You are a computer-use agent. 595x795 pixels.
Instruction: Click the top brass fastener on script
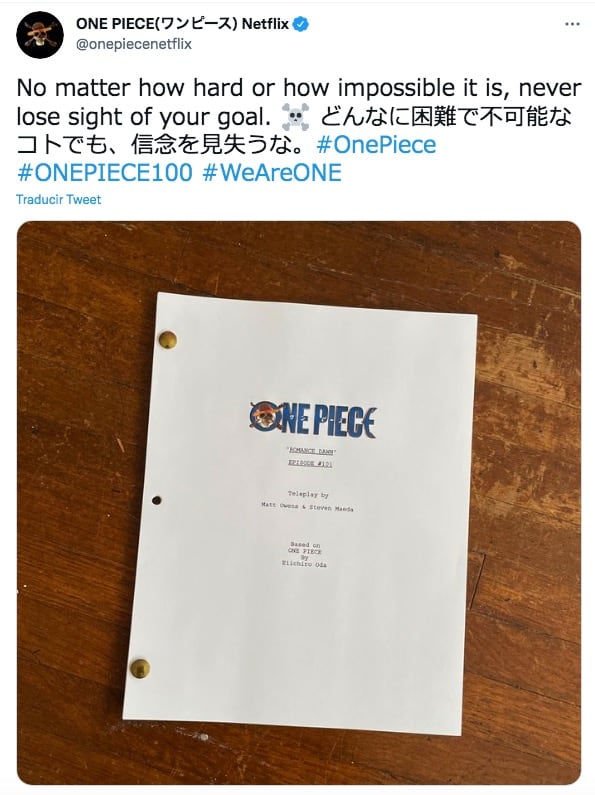point(168,339)
